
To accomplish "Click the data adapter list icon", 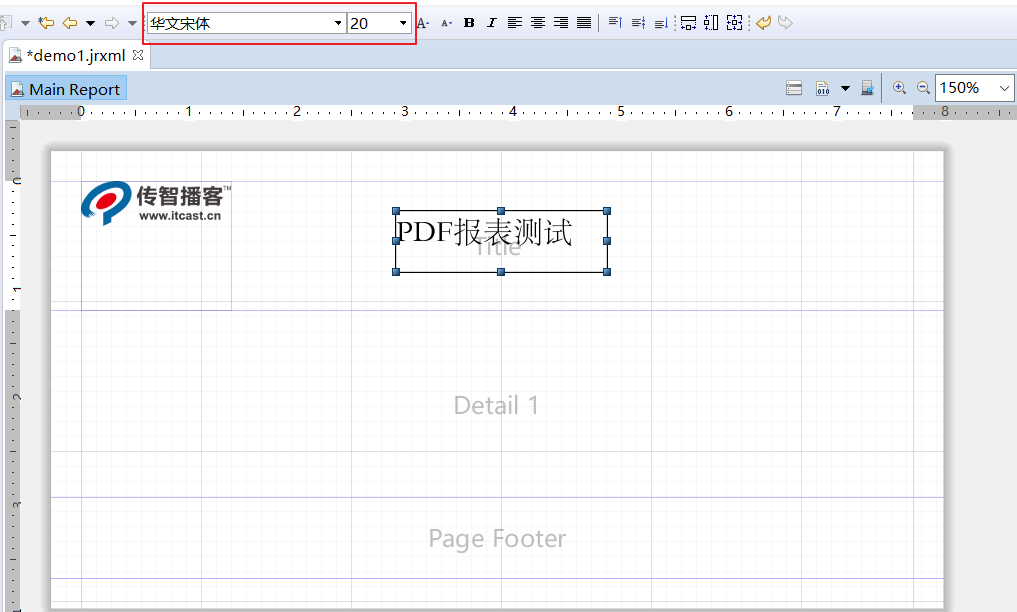I will click(x=794, y=88).
